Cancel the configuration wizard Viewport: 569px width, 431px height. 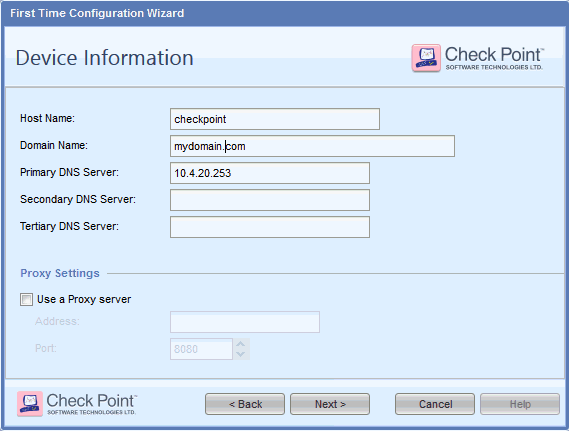[435, 404]
